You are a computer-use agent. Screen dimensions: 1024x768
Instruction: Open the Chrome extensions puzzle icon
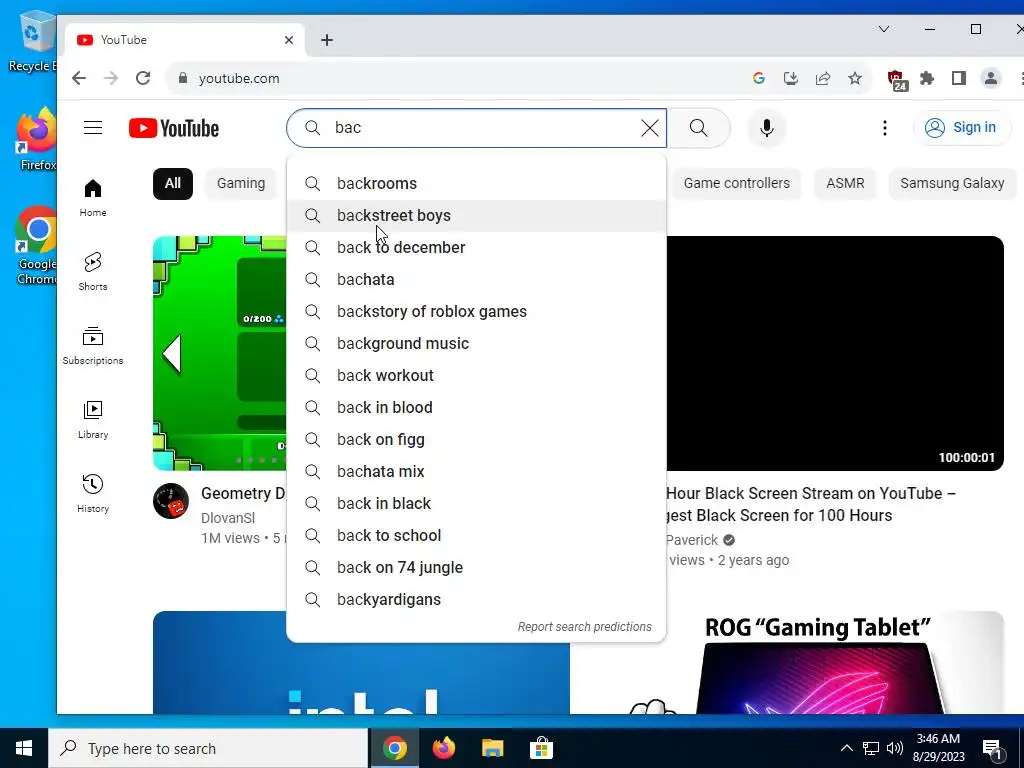click(927, 78)
